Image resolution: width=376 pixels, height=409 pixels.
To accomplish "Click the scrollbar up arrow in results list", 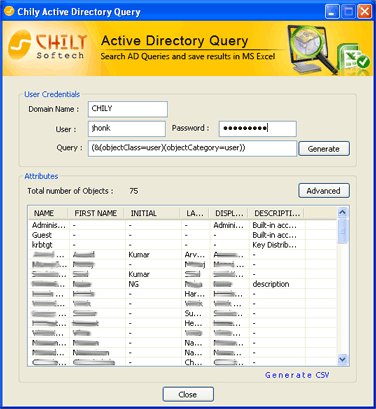I will 342,212.
